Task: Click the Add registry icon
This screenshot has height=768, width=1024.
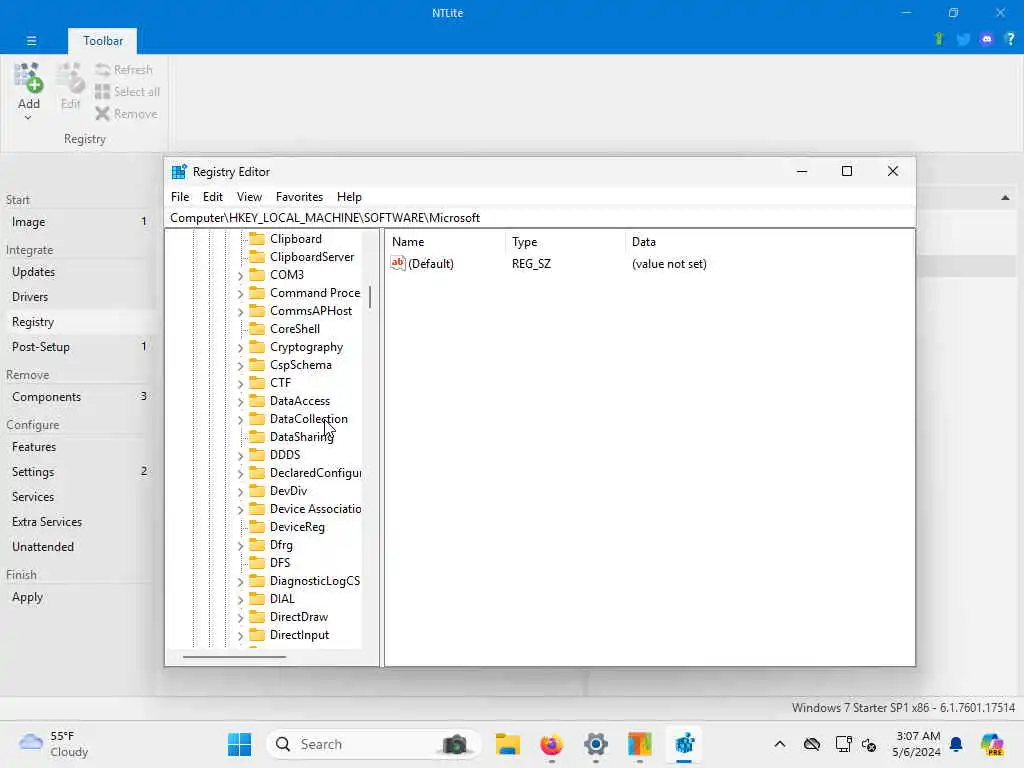Action: (29, 78)
